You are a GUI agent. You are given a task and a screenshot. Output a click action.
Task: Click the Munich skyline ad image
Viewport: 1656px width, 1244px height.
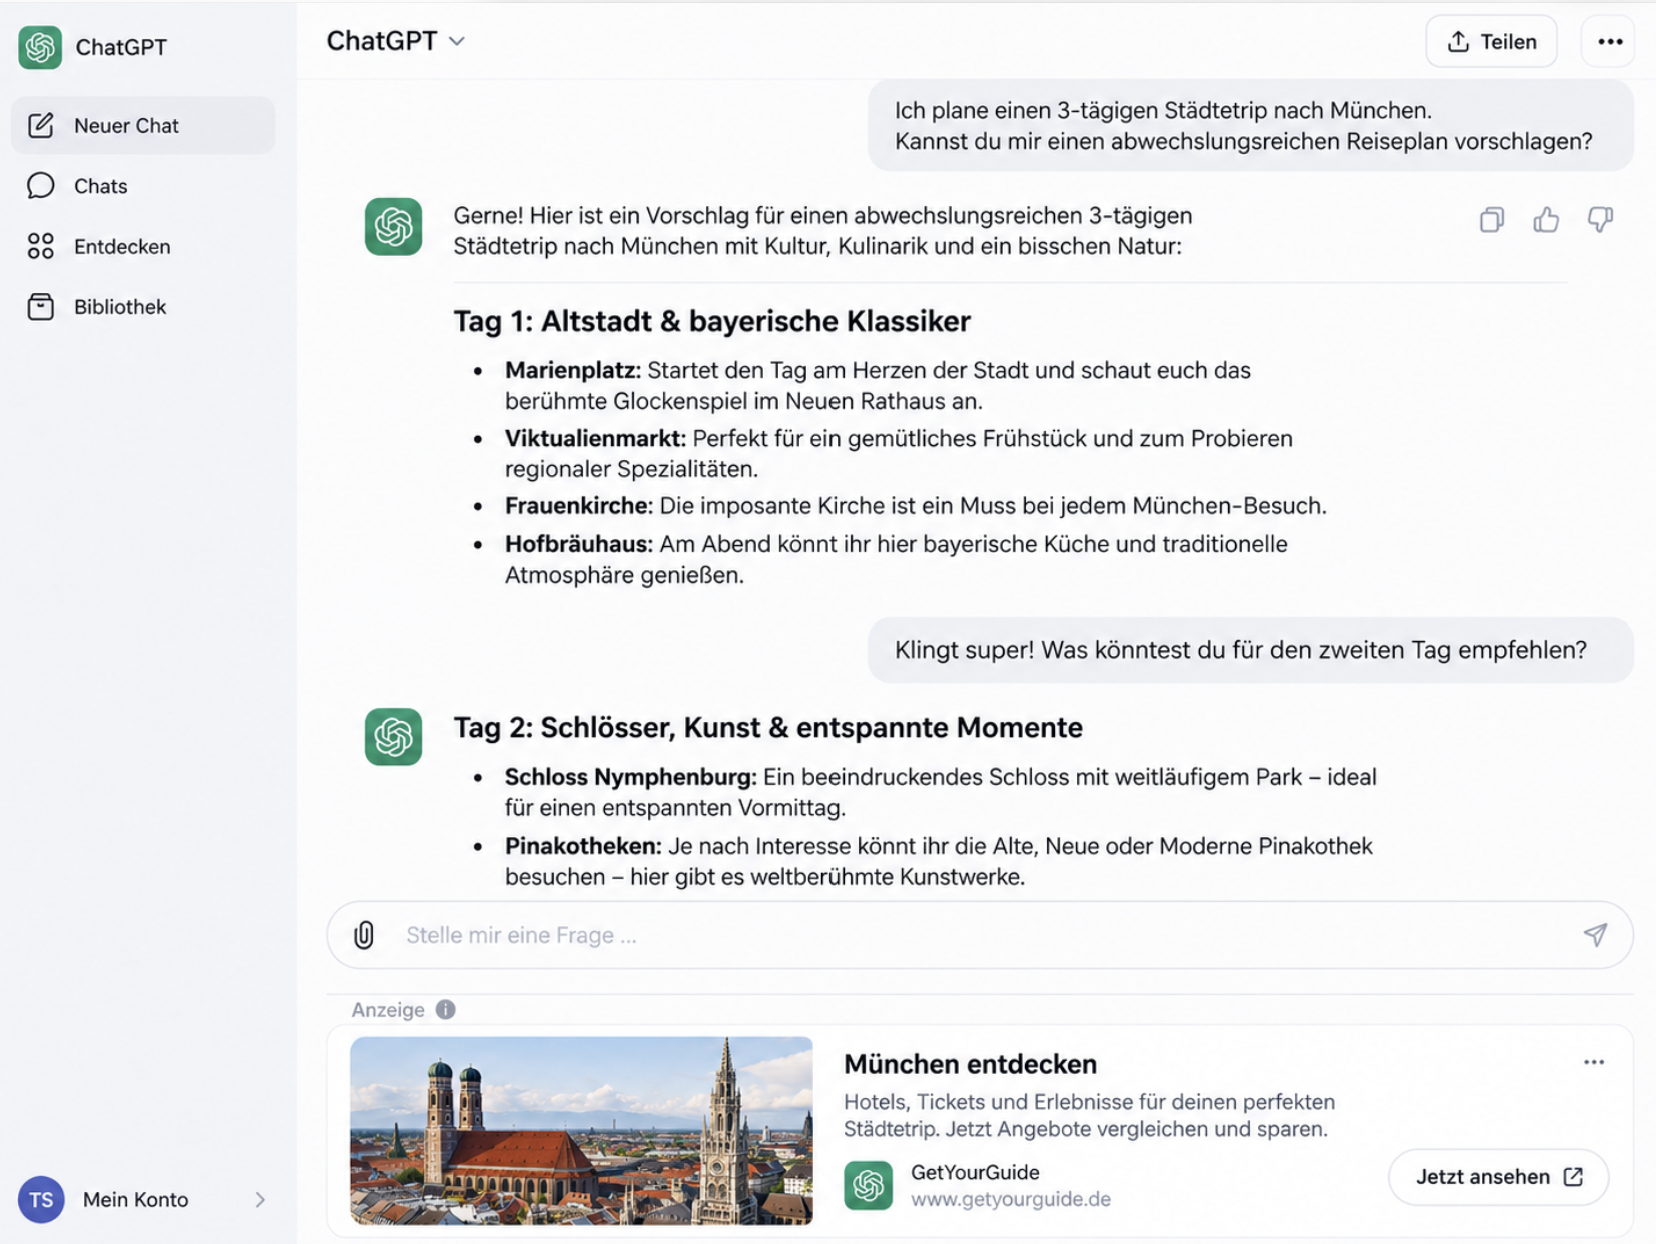click(581, 1131)
